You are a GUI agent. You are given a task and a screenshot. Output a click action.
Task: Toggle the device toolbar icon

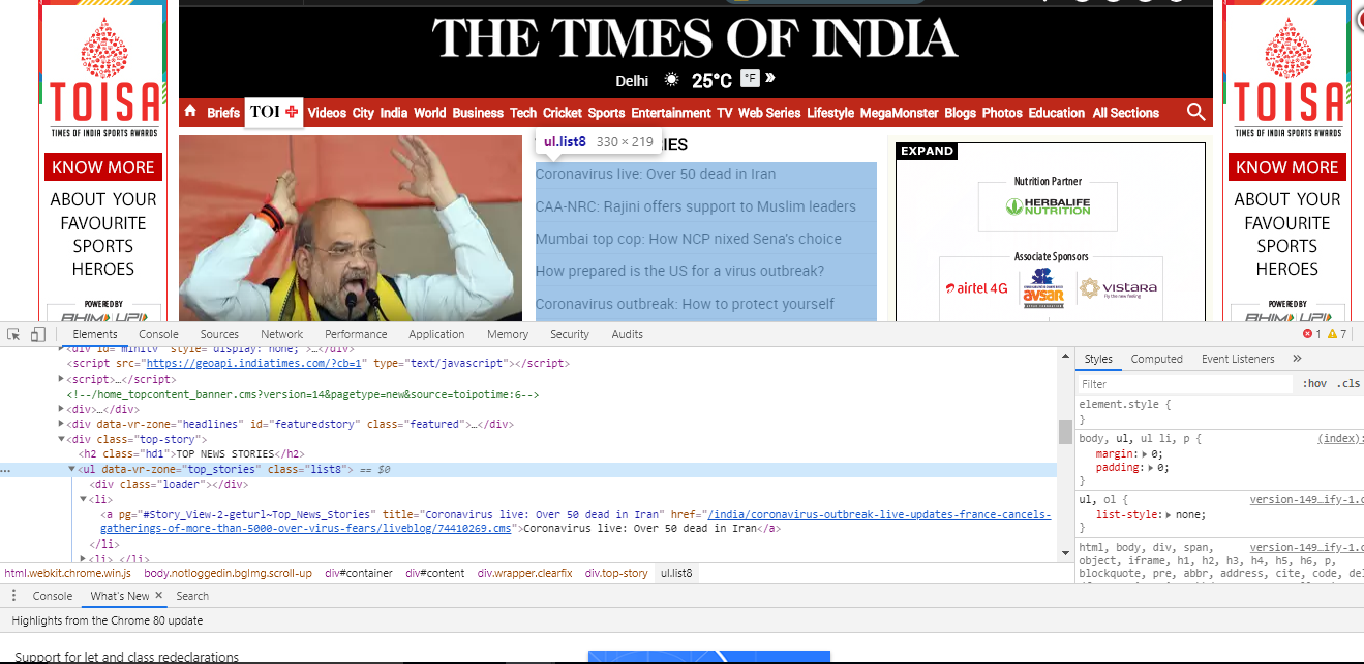coord(38,334)
